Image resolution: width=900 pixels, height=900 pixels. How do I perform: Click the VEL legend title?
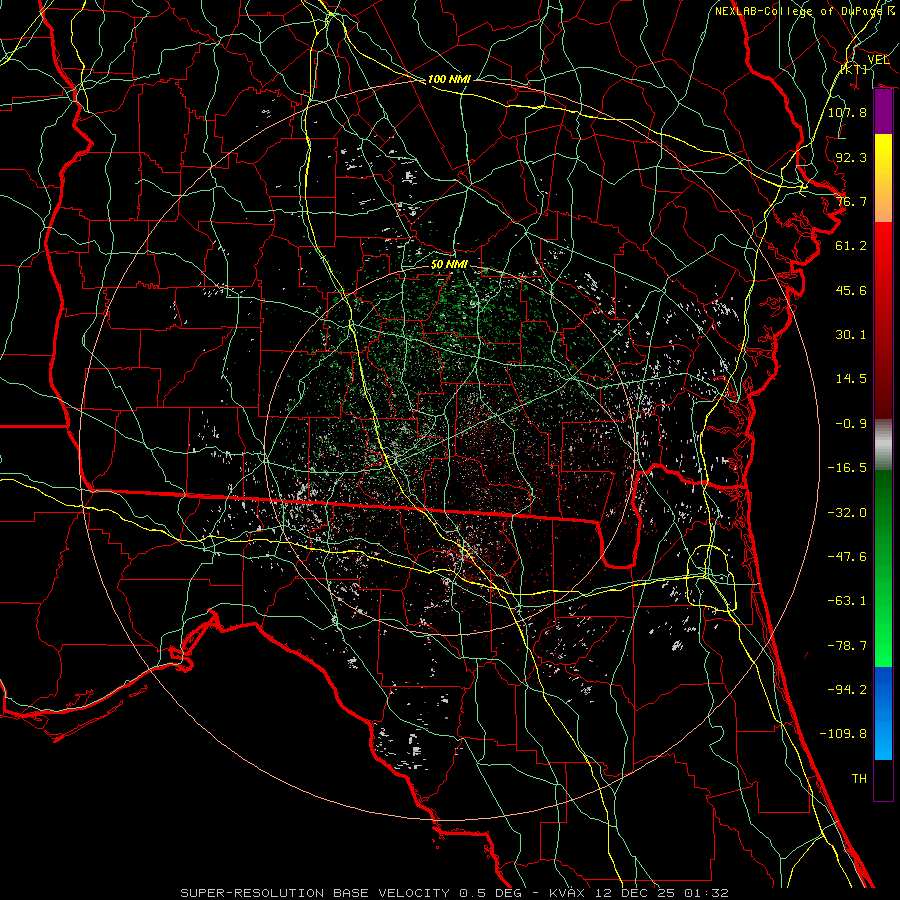[878, 60]
